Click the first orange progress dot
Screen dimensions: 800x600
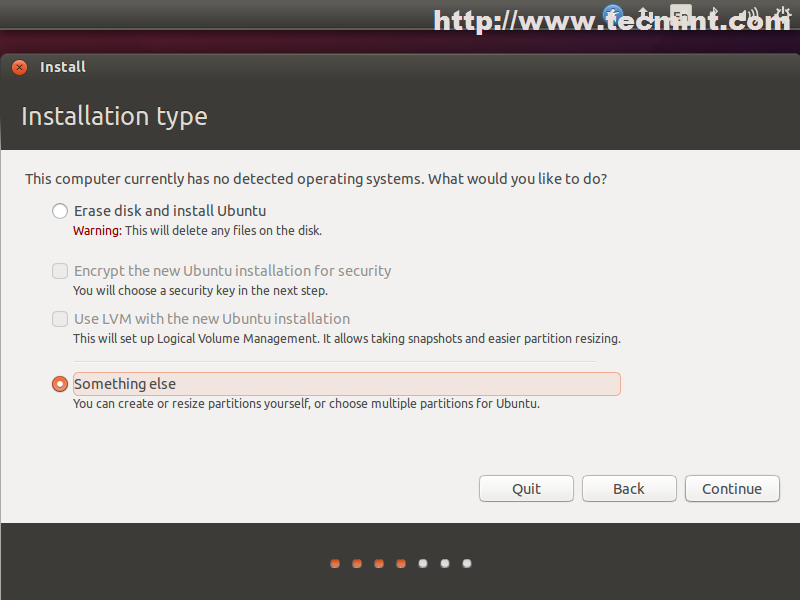335,563
